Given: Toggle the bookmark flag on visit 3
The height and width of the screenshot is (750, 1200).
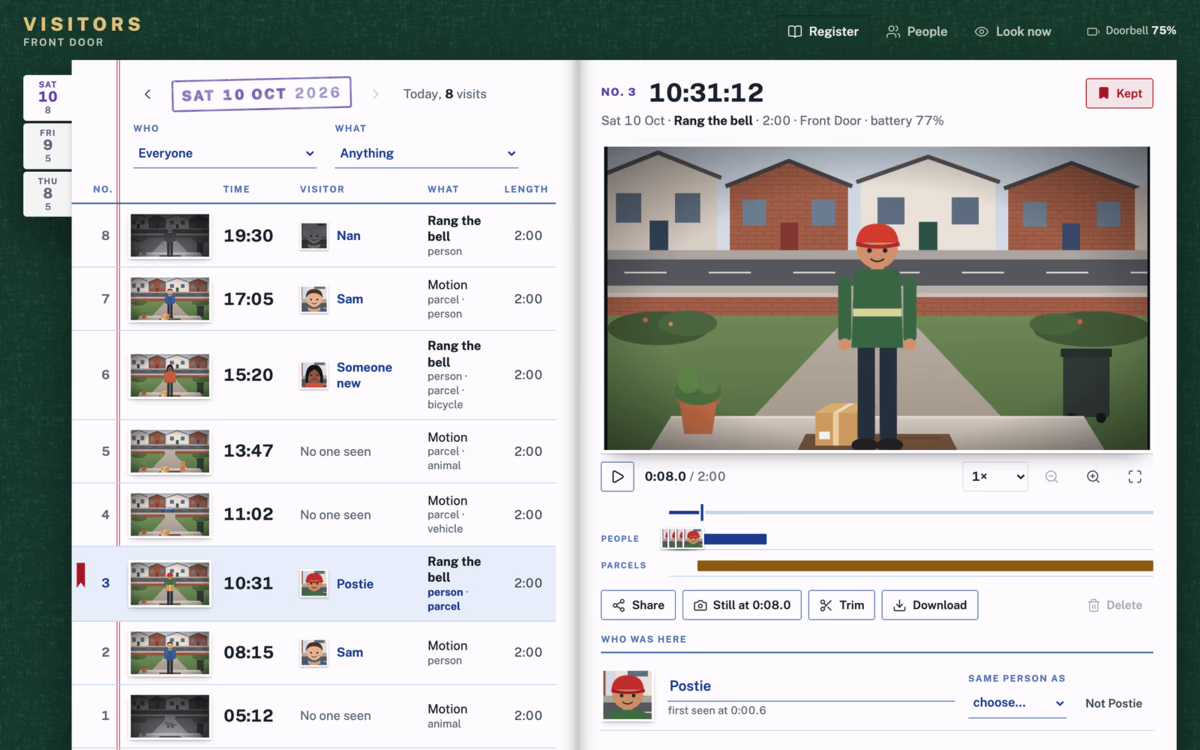Looking at the screenshot, I should [81, 575].
